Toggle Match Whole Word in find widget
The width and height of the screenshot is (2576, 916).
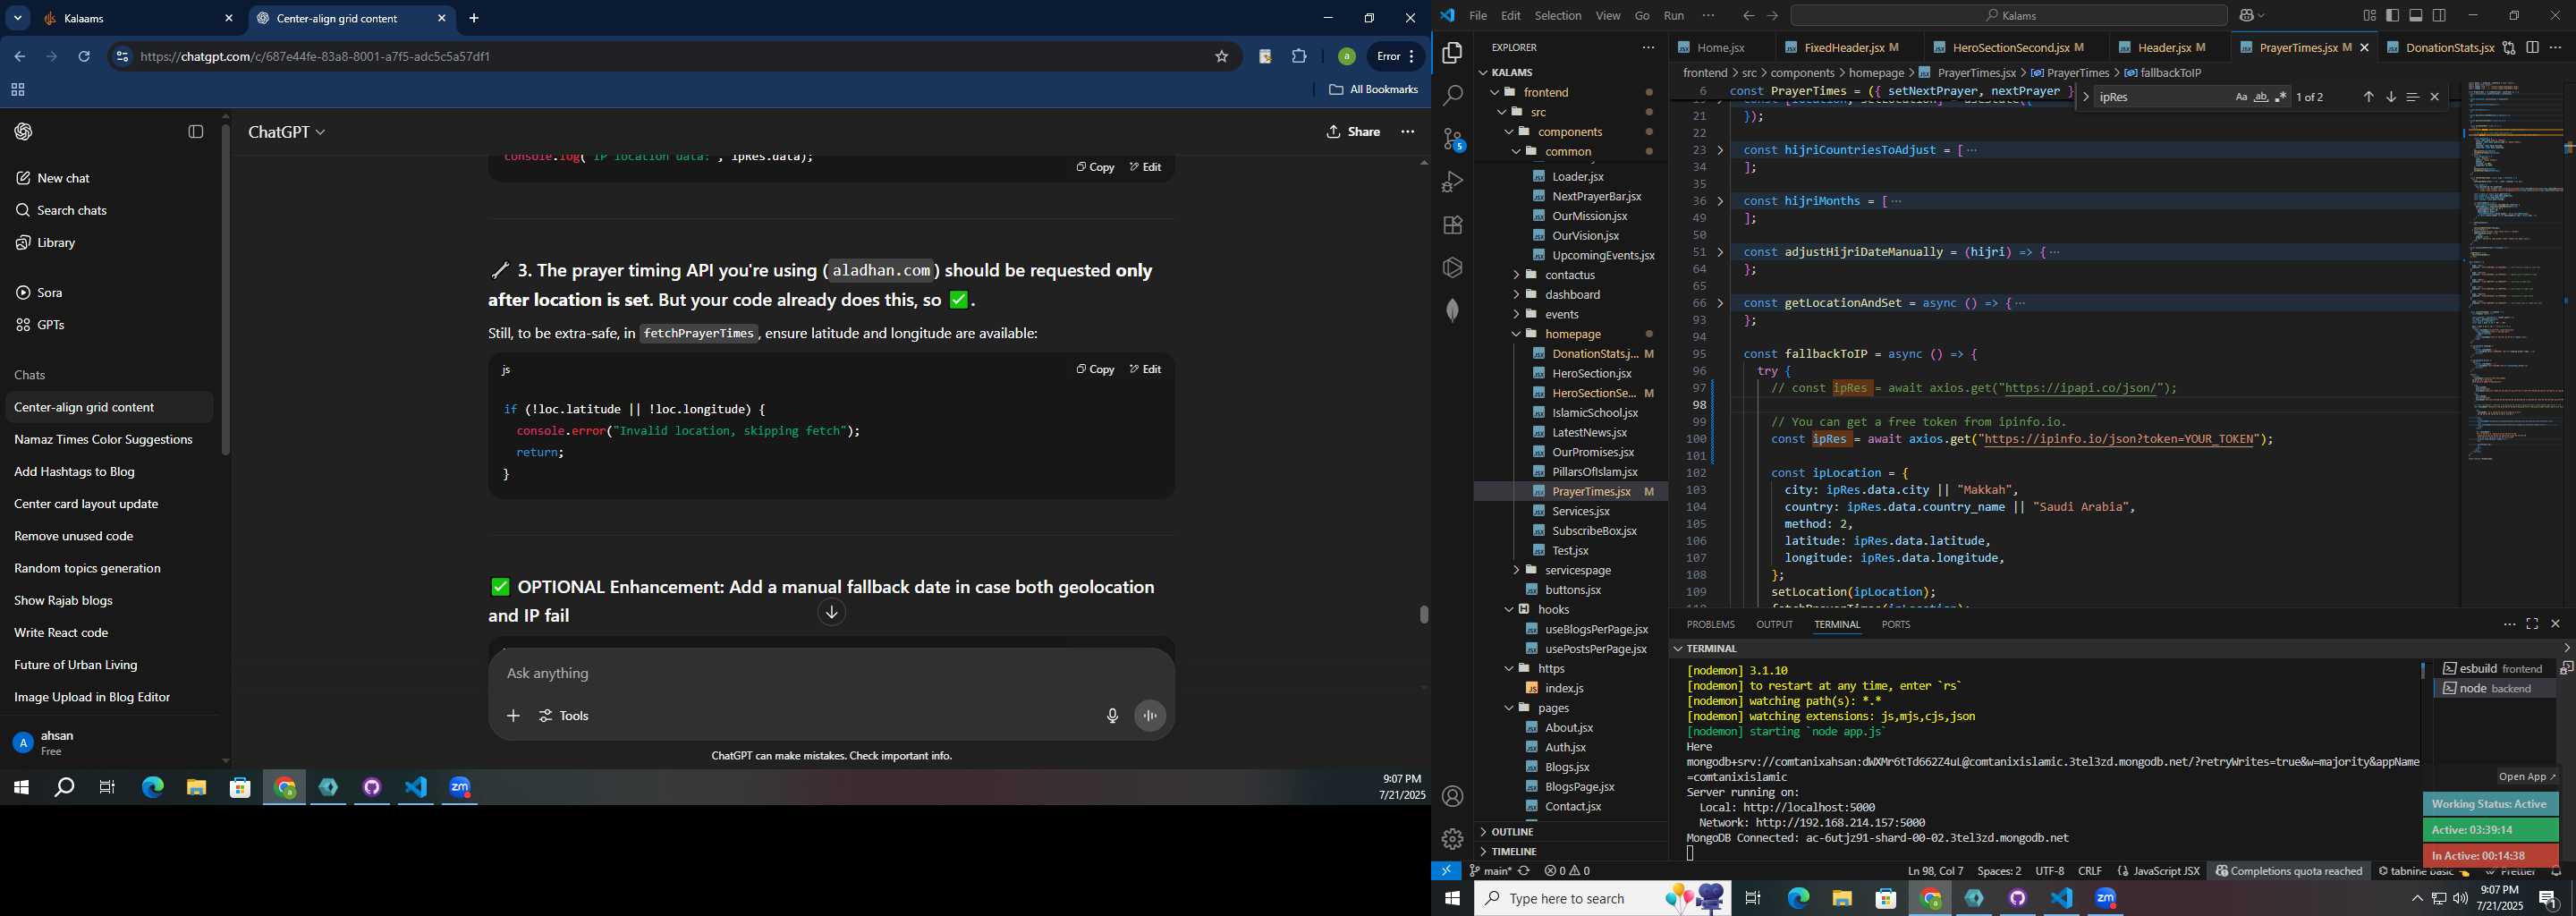tap(2261, 97)
